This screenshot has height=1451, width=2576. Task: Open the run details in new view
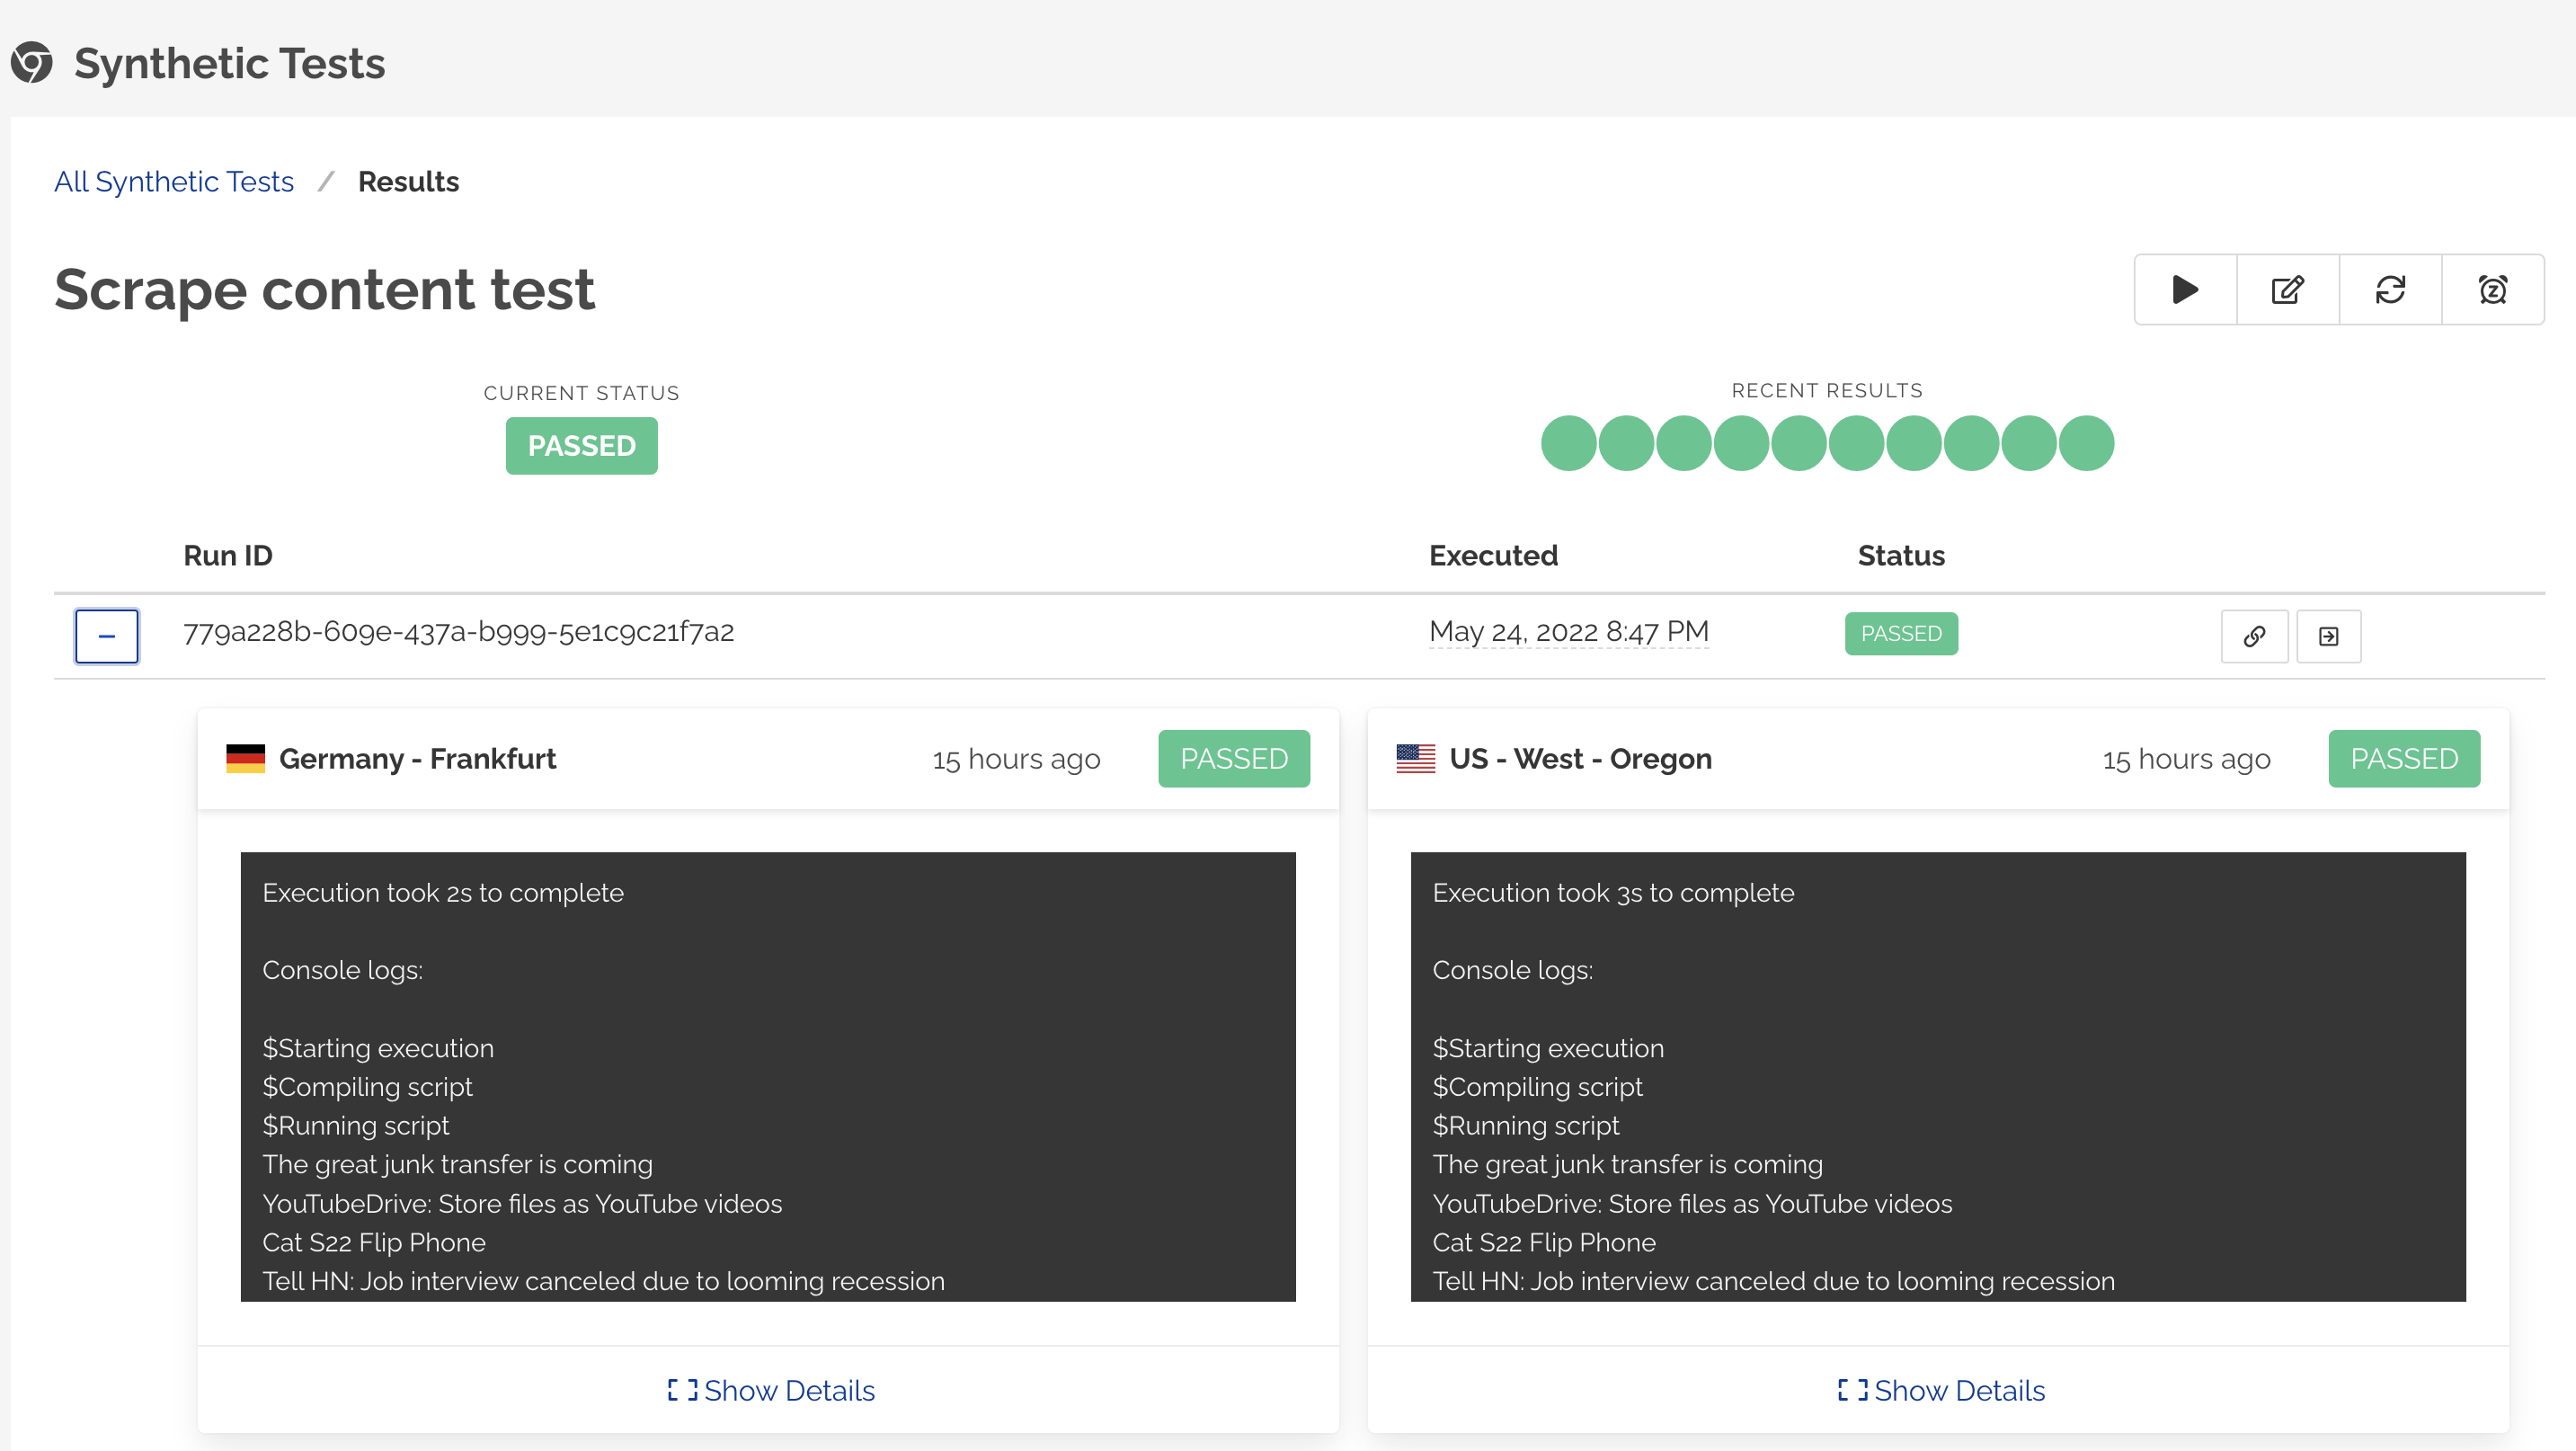[2329, 636]
